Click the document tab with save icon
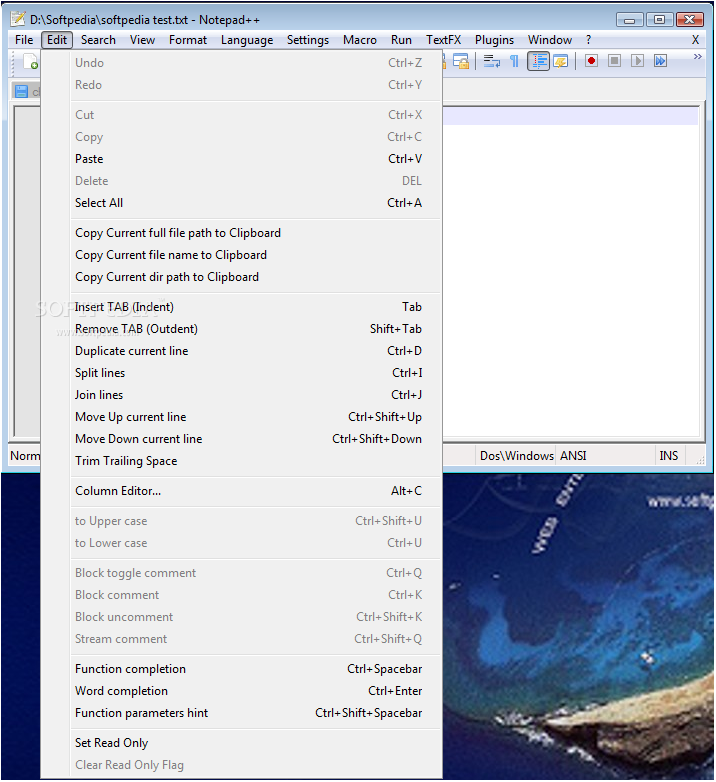This screenshot has height=782, width=716. (26, 91)
